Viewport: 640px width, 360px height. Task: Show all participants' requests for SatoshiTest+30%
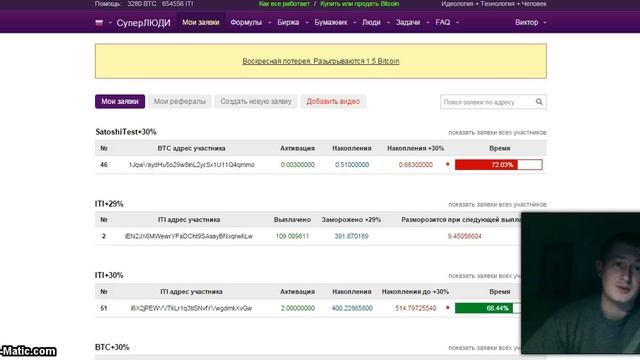497,133
